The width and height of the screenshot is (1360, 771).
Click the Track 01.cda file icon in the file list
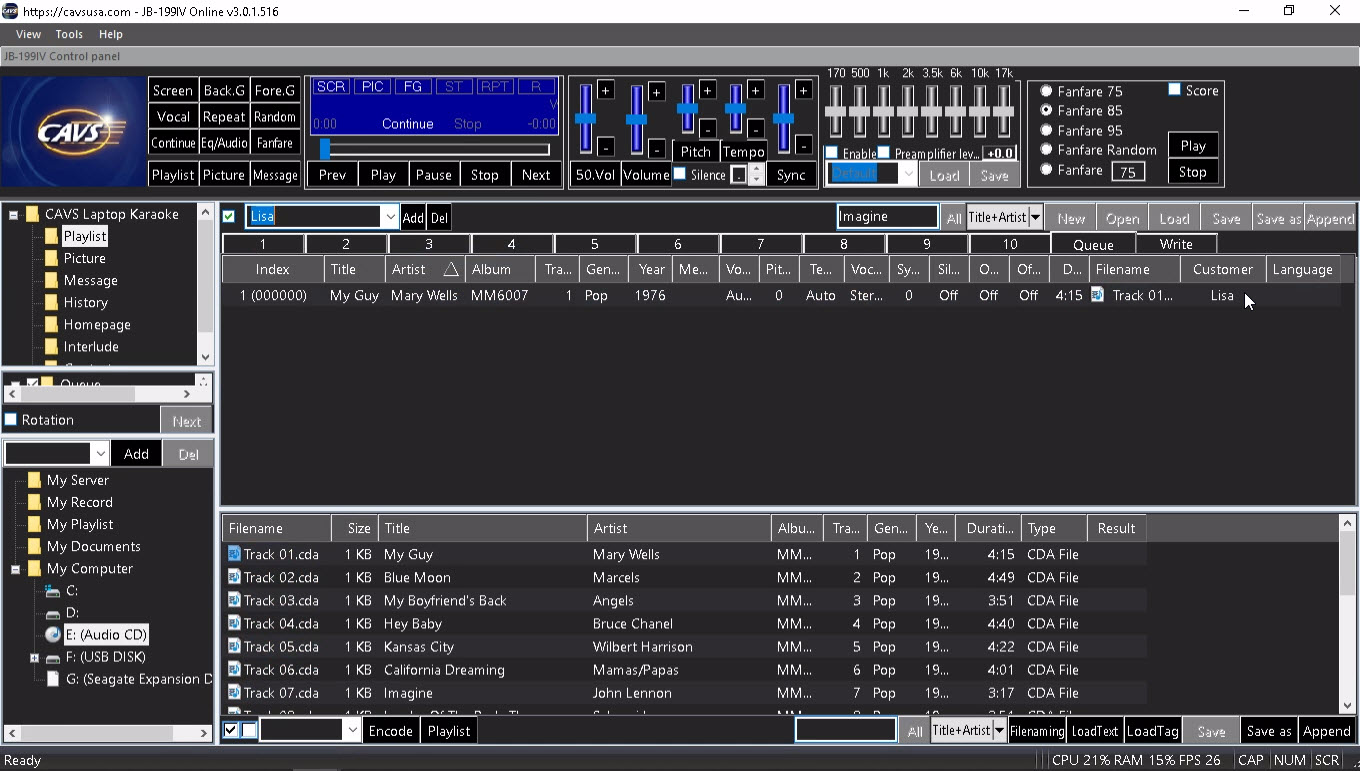235,553
